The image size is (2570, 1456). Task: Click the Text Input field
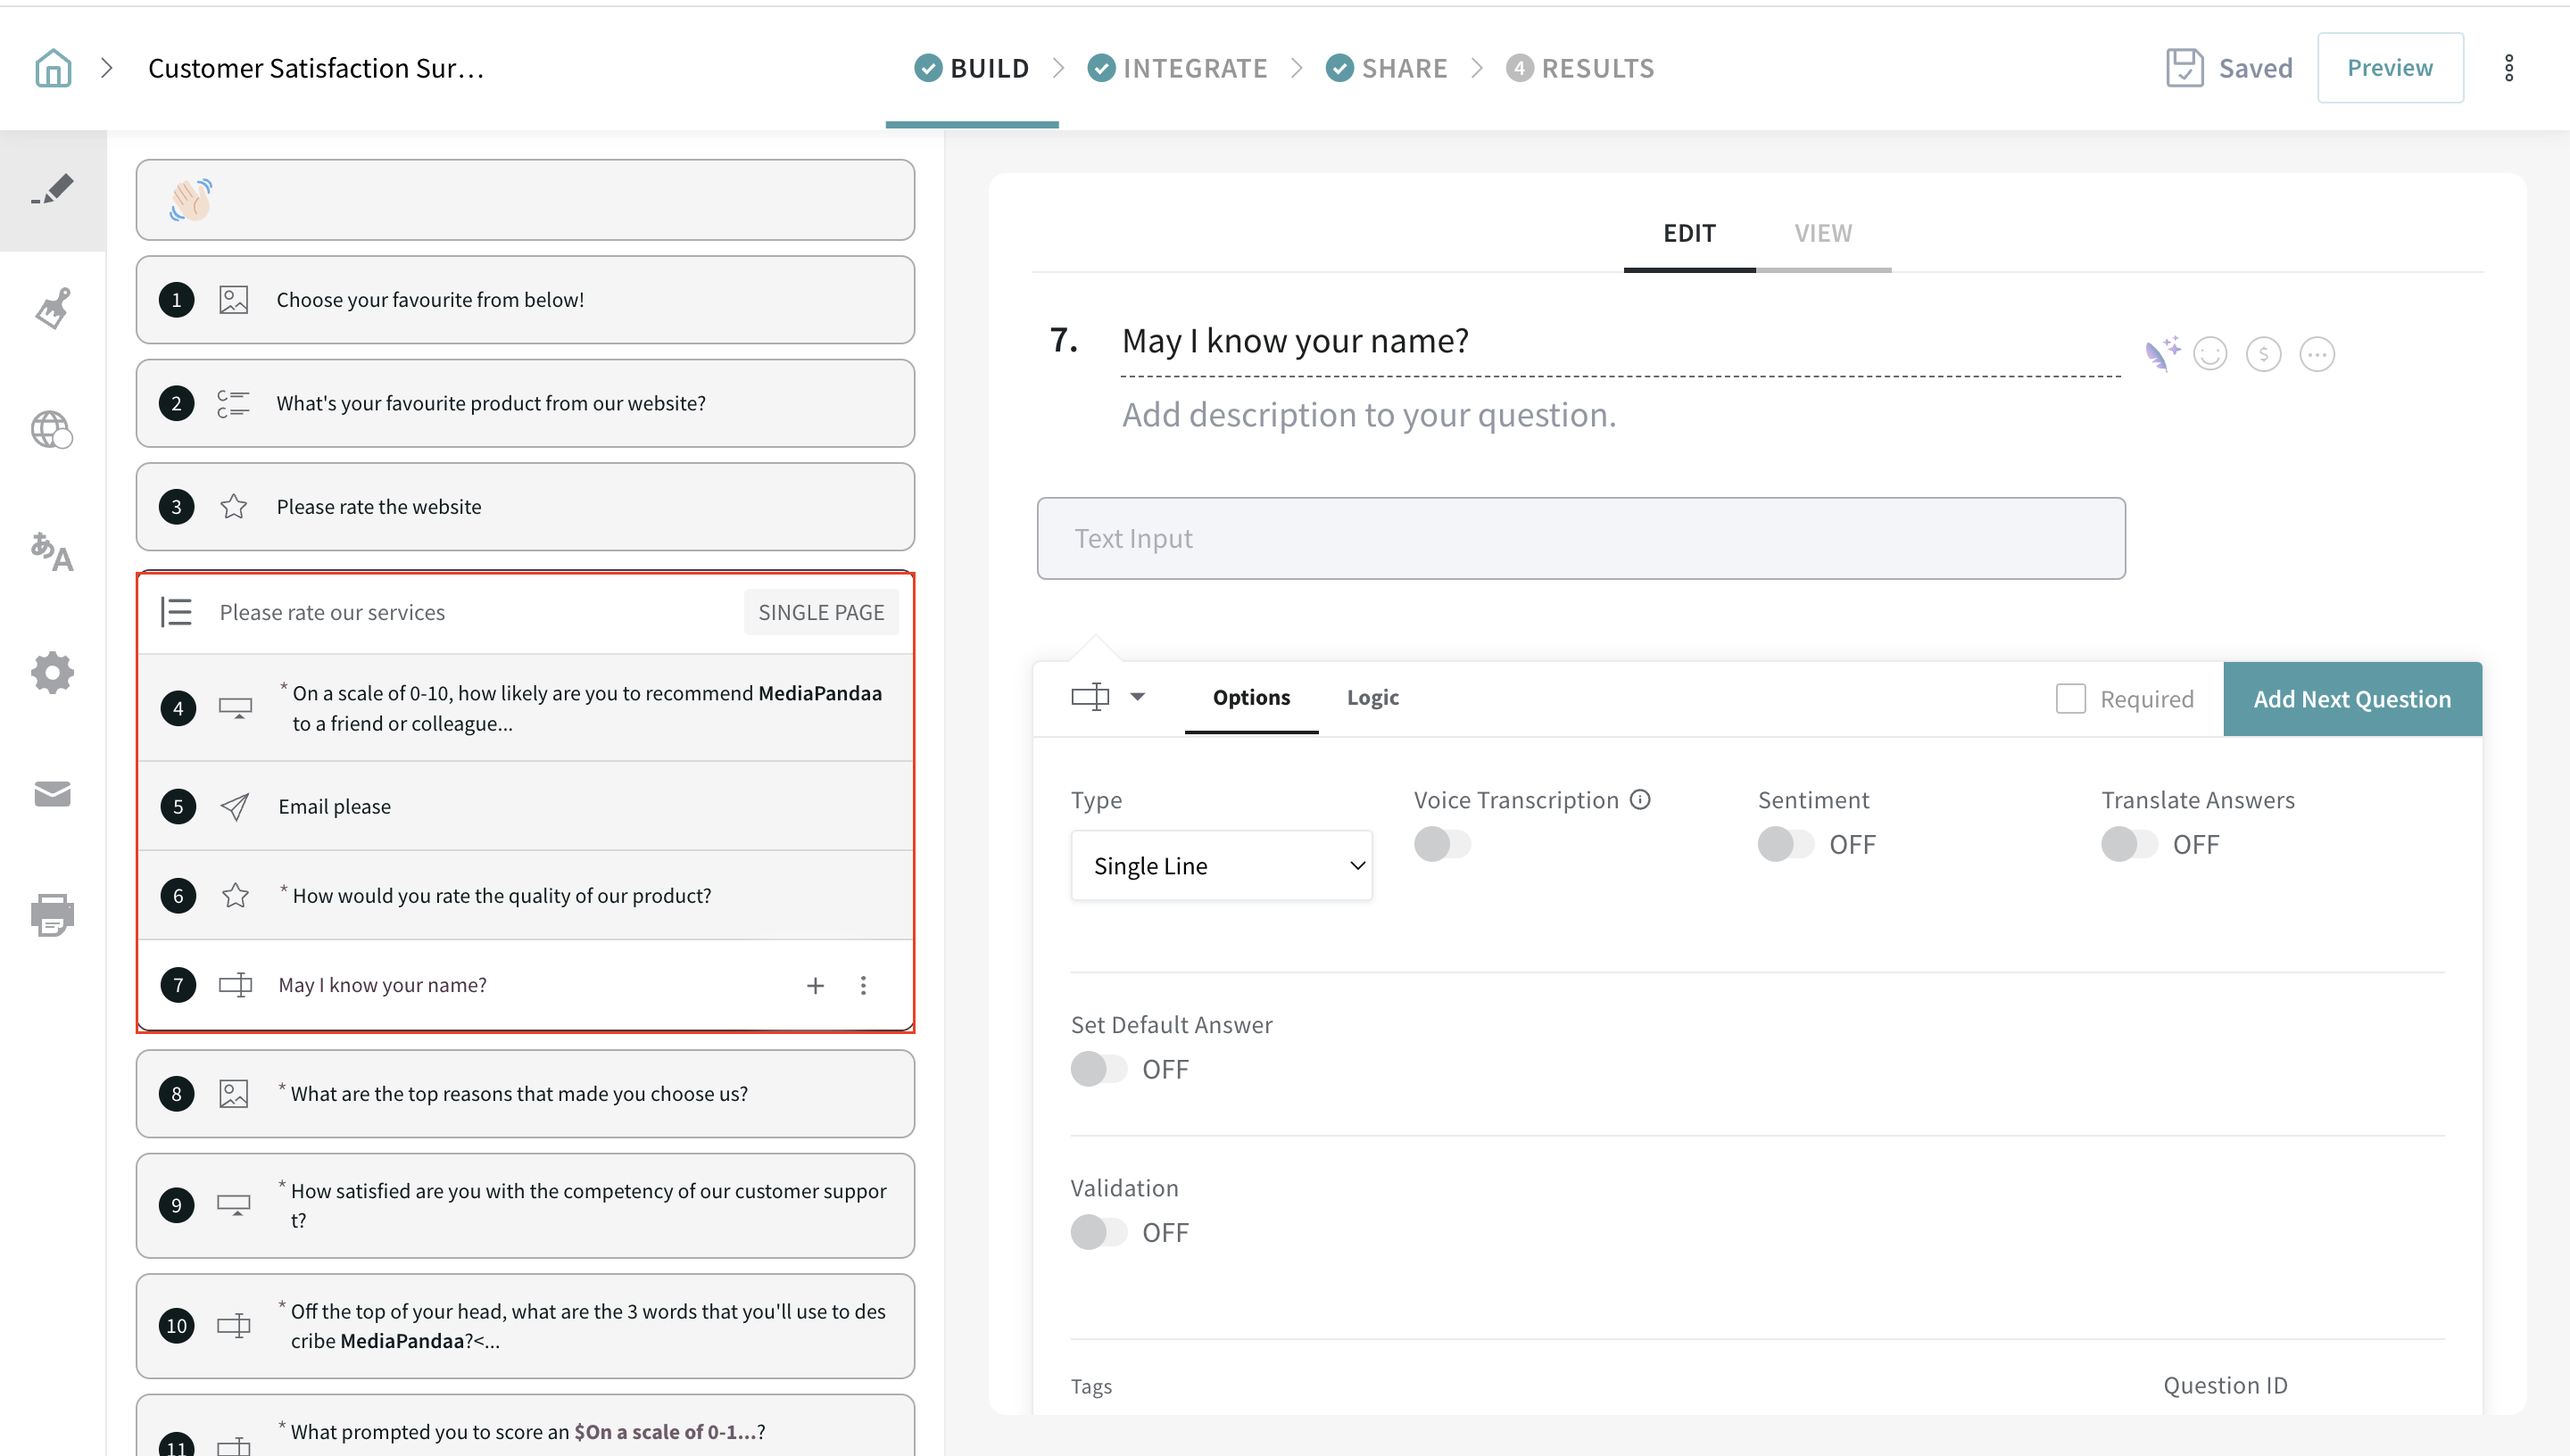[1580, 538]
